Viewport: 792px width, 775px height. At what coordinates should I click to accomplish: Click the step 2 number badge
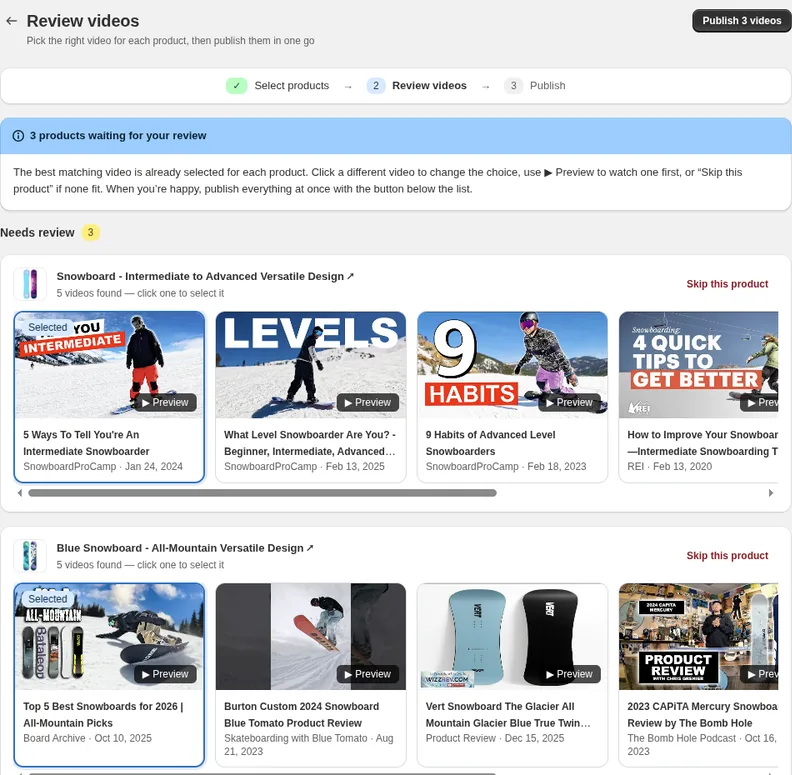376,86
